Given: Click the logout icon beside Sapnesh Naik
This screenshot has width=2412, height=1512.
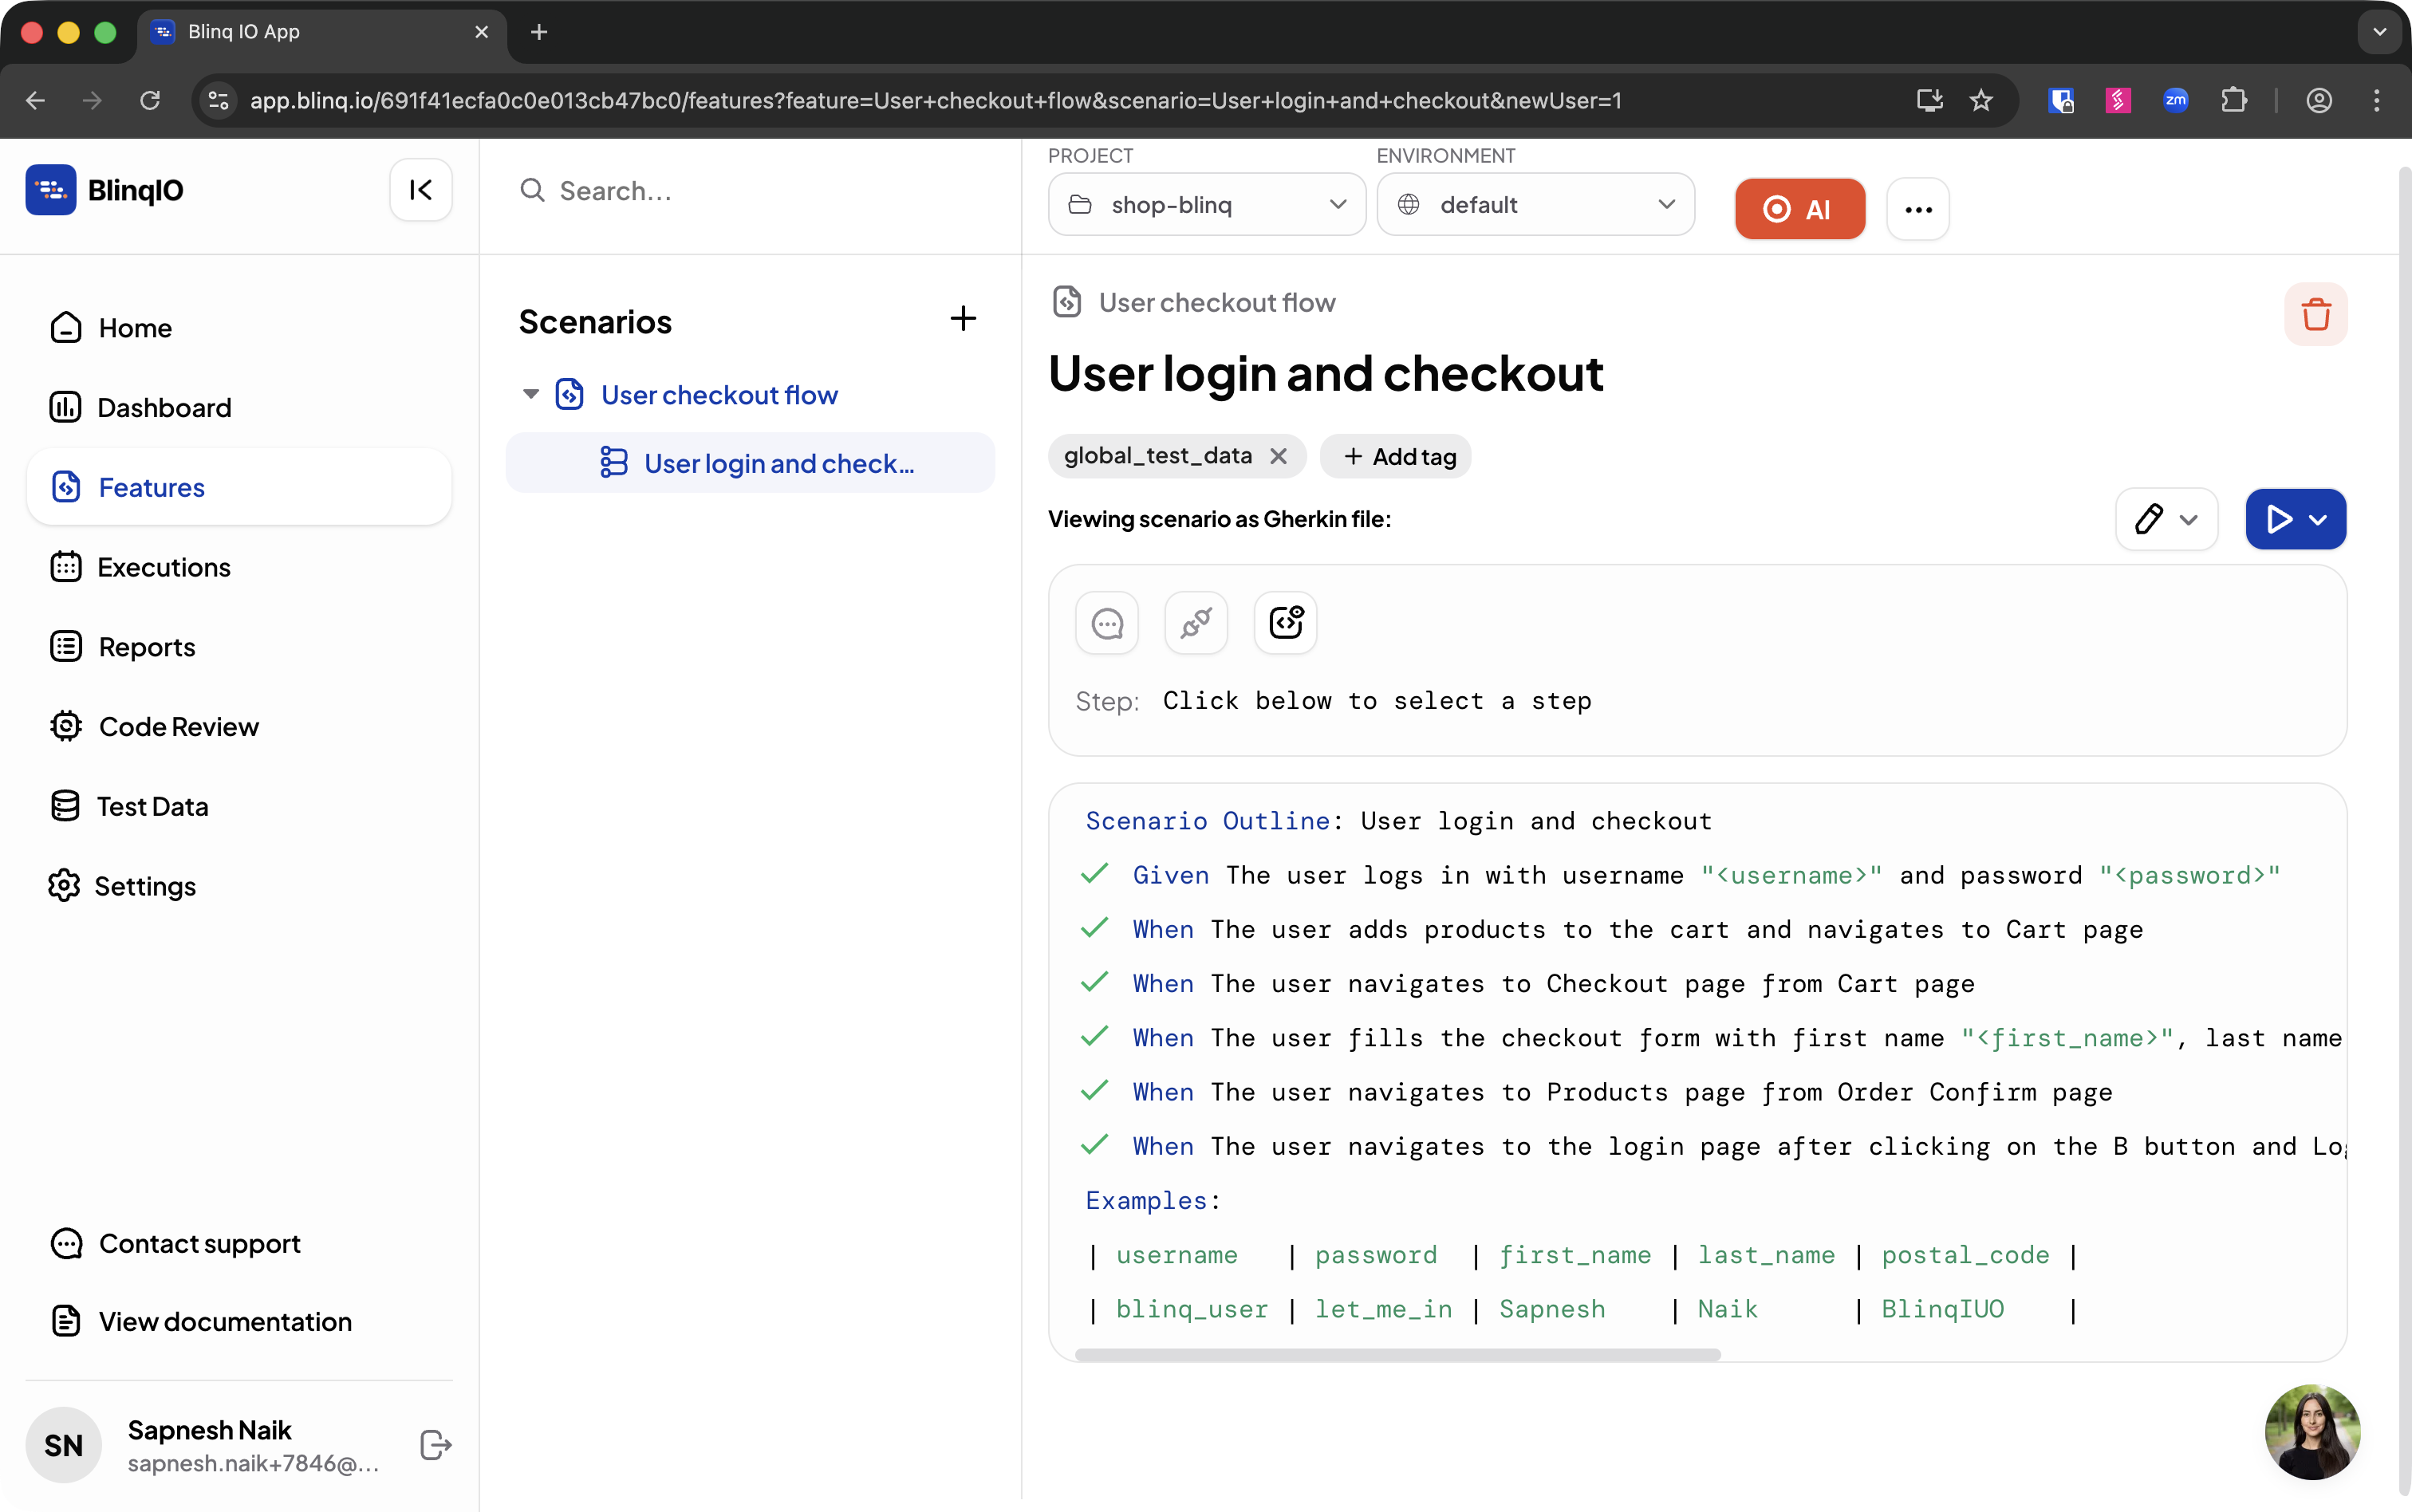Looking at the screenshot, I should point(435,1444).
